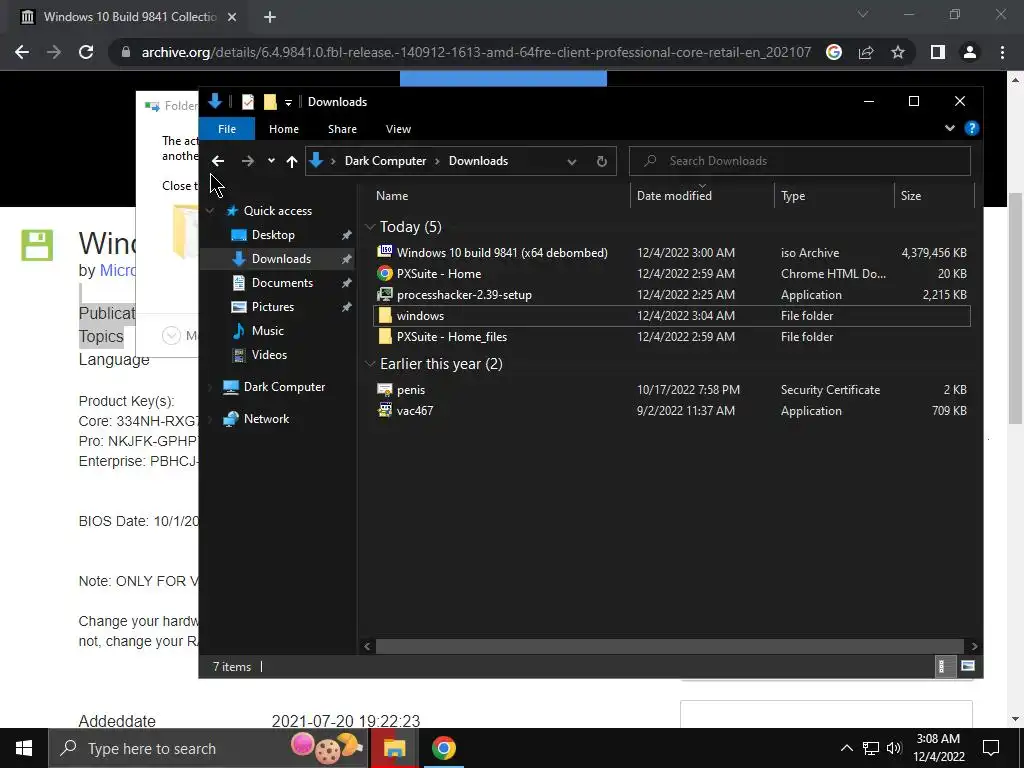Customize Quick Access Toolbar dropdown

tap(288, 103)
